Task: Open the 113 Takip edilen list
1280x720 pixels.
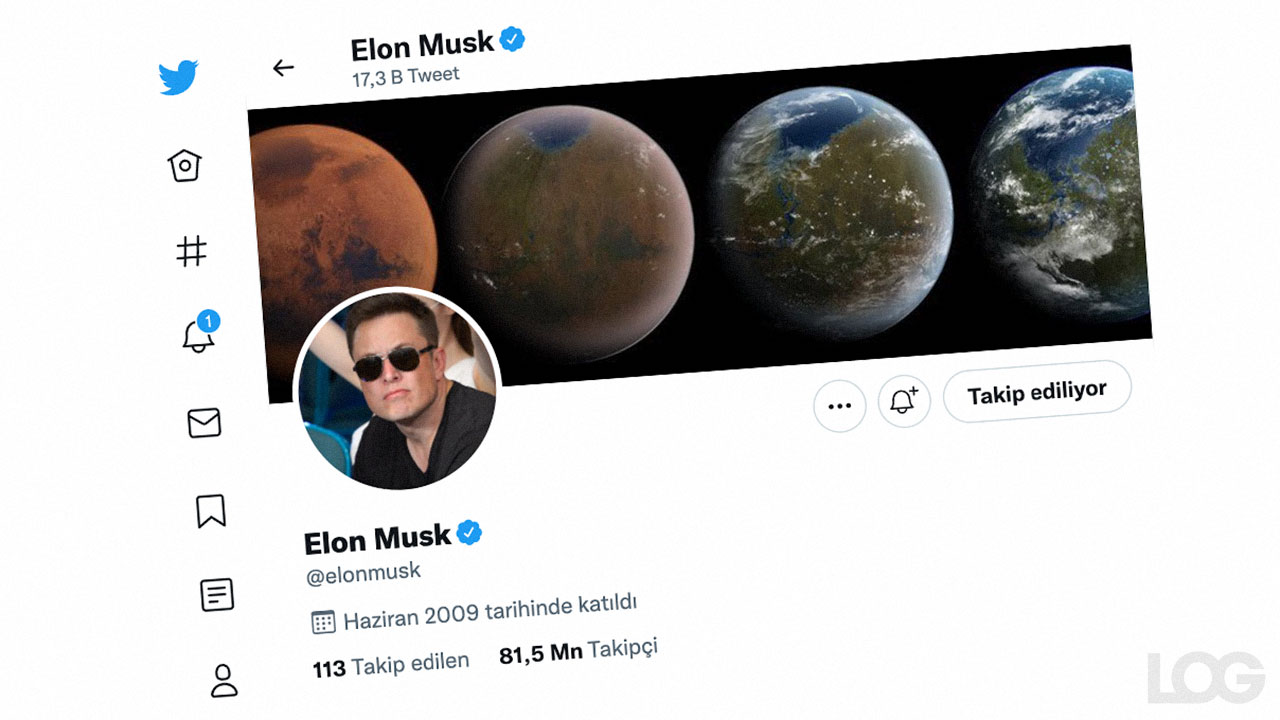Action: (391, 664)
